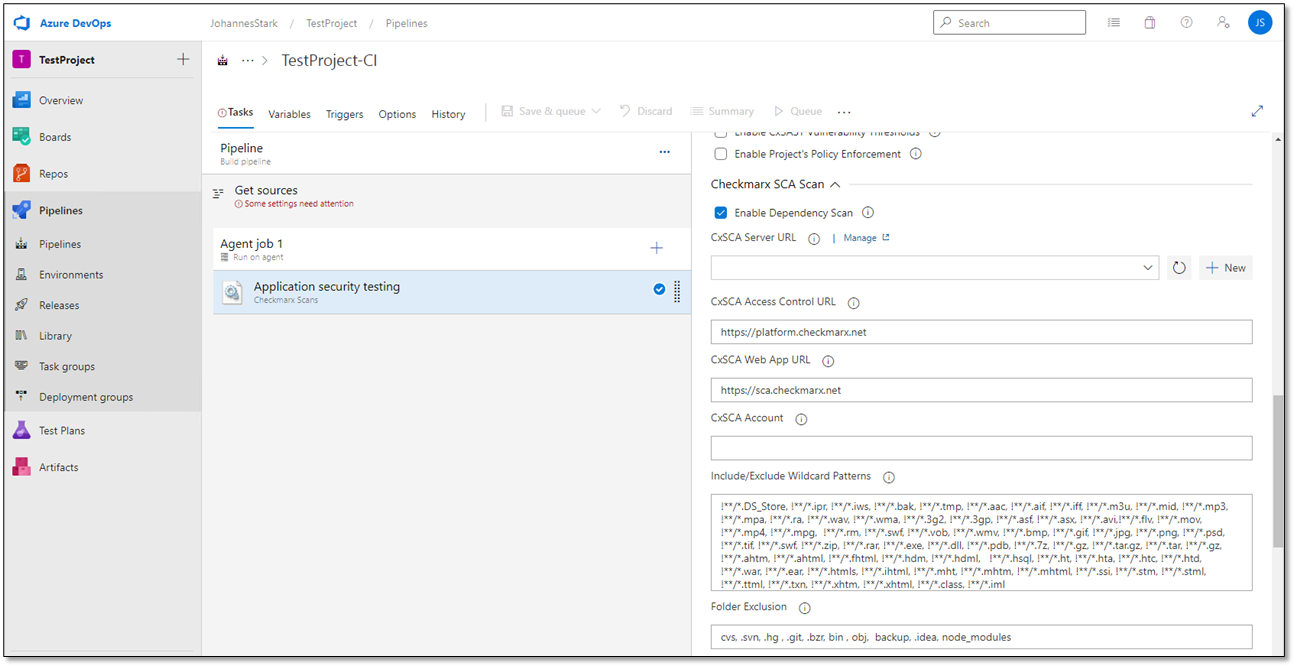Click the breadcrumb ellipsis before TestProject-CI
1295x667 pixels.
tap(248, 61)
